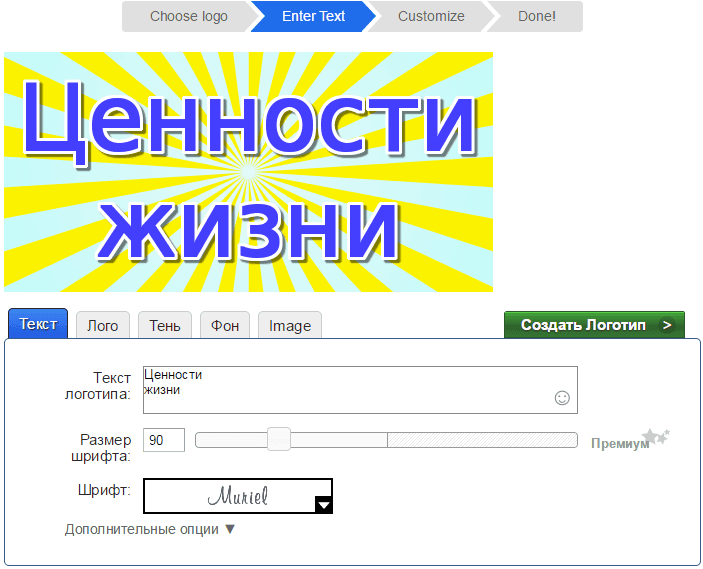
Task: Click the font size slider handle
Action: (x=279, y=439)
